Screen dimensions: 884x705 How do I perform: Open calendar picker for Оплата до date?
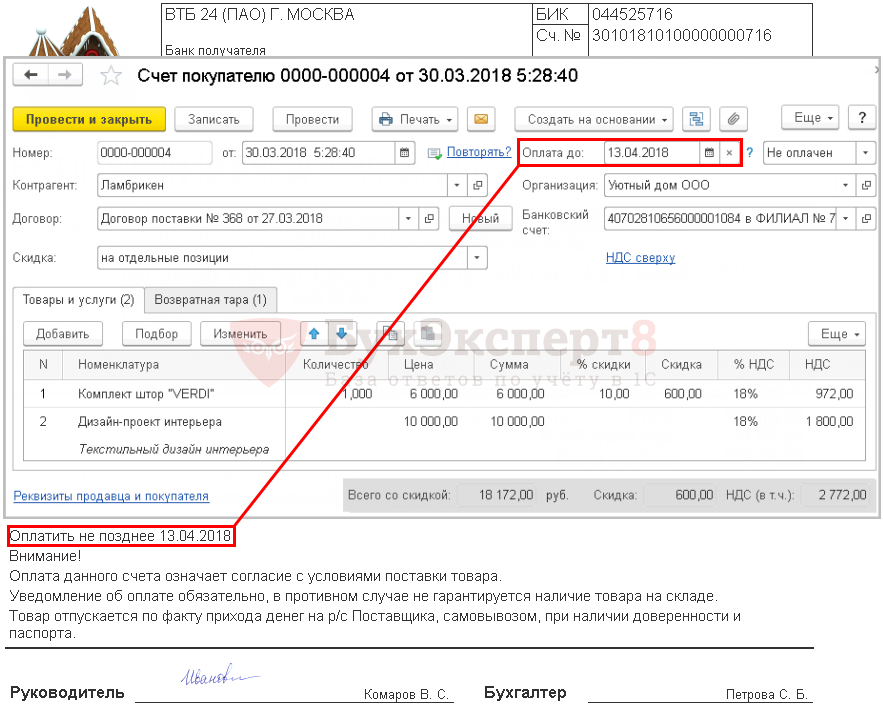(x=709, y=153)
